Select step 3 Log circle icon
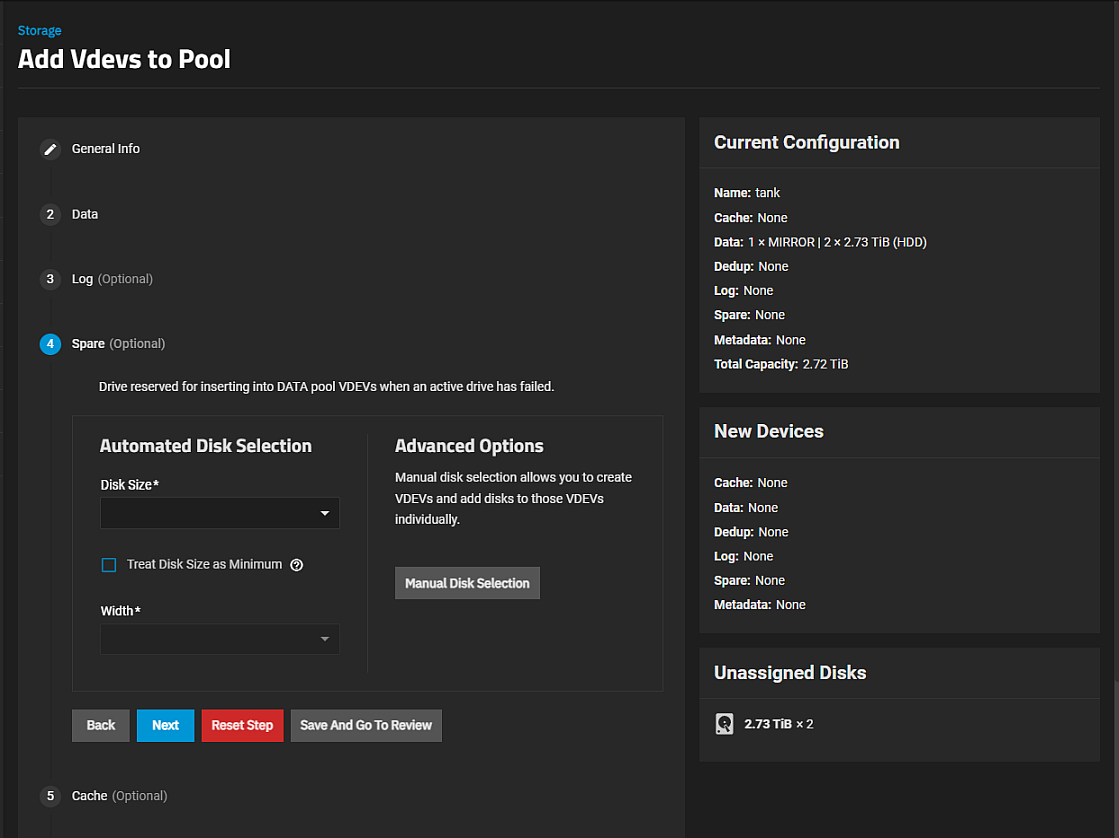 pos(50,280)
